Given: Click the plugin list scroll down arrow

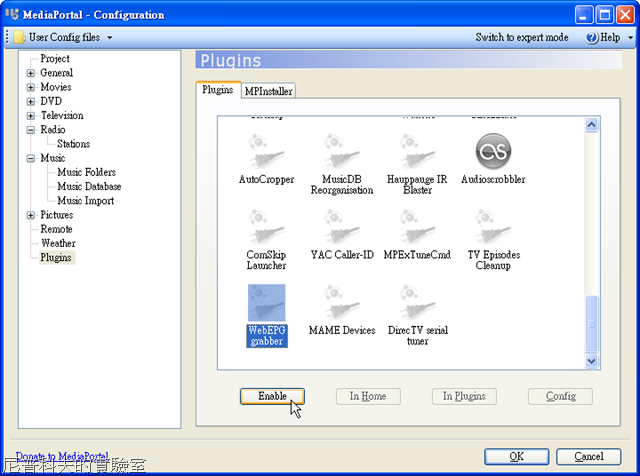Looking at the screenshot, I should point(591,361).
